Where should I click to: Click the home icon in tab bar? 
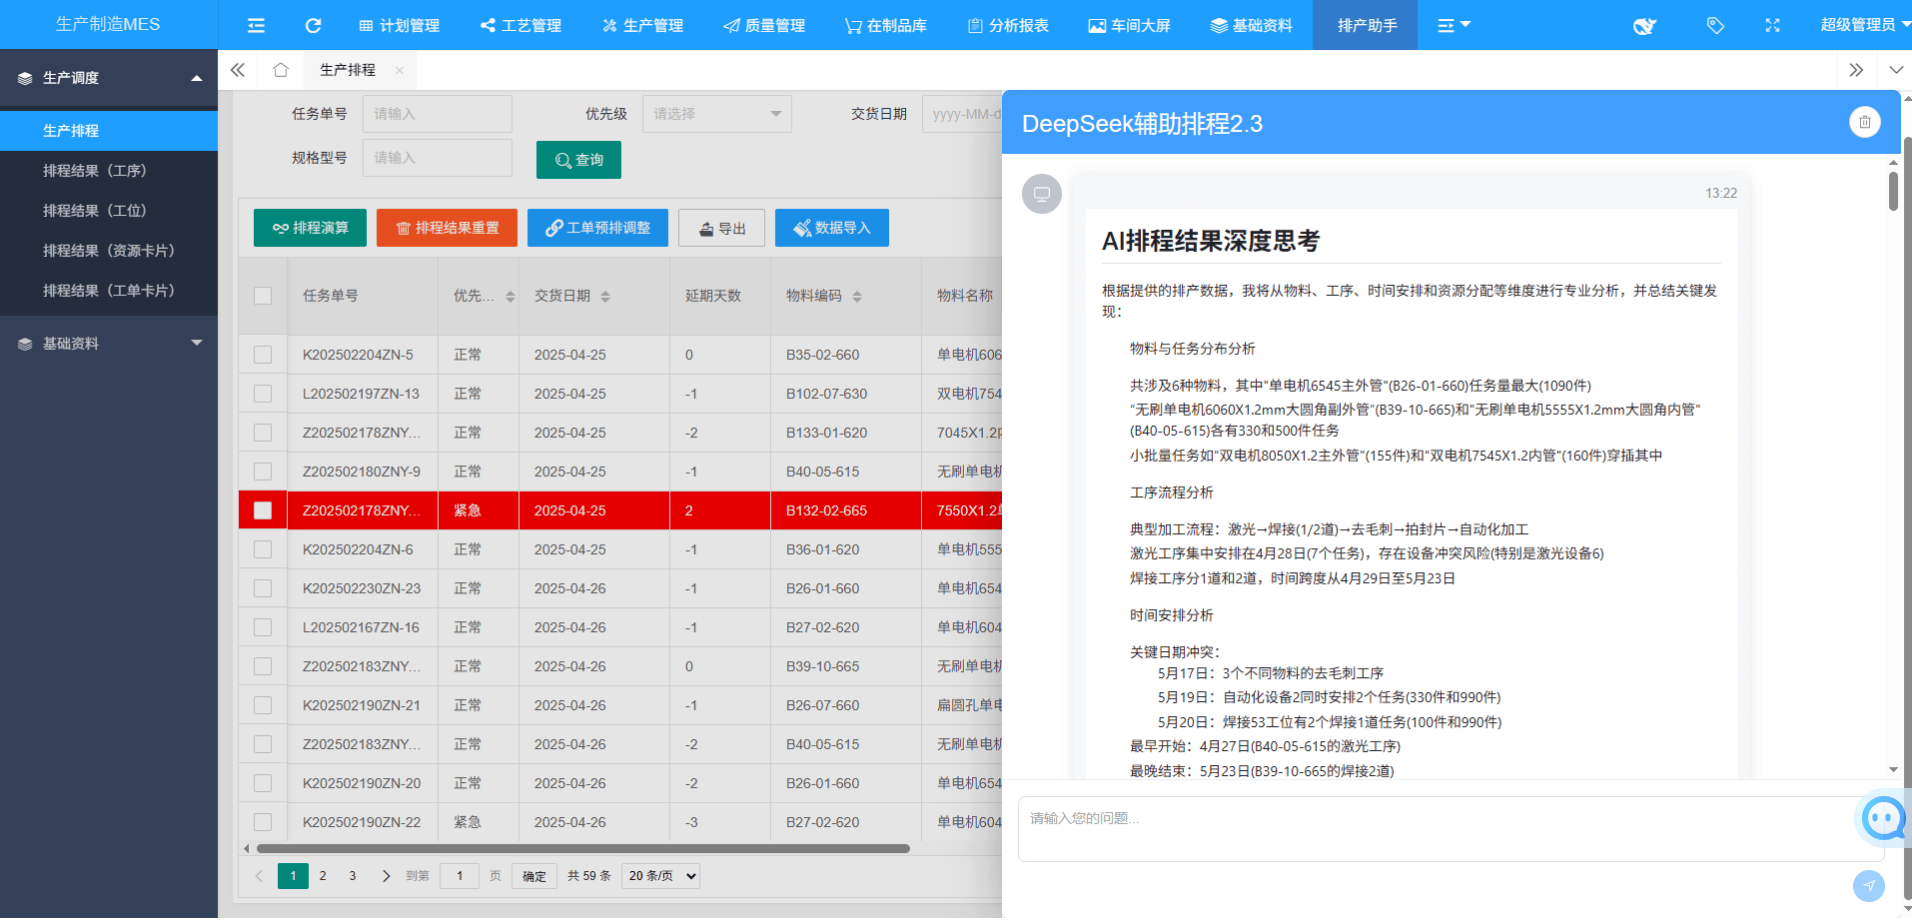pos(281,70)
